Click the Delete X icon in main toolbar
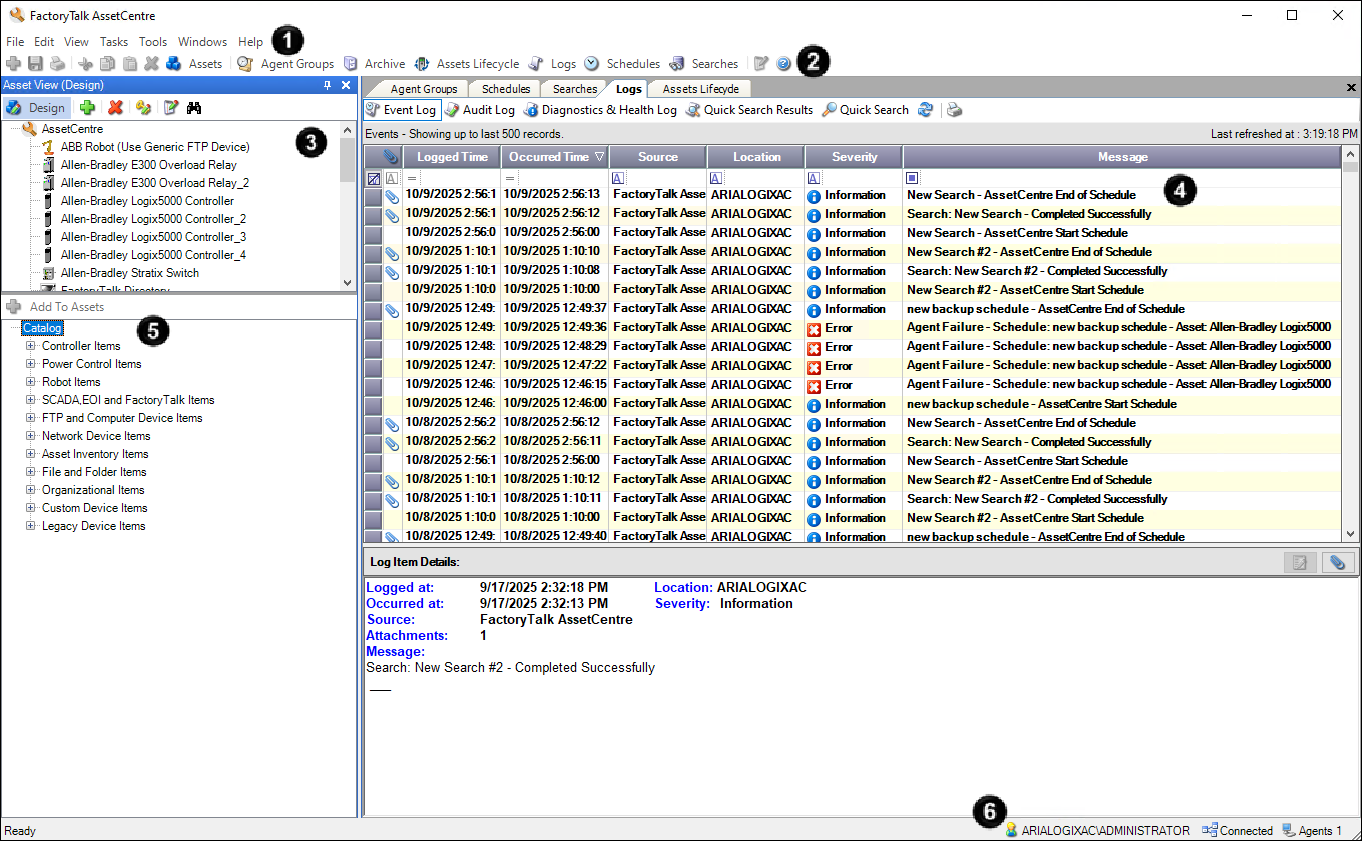 [x=151, y=64]
